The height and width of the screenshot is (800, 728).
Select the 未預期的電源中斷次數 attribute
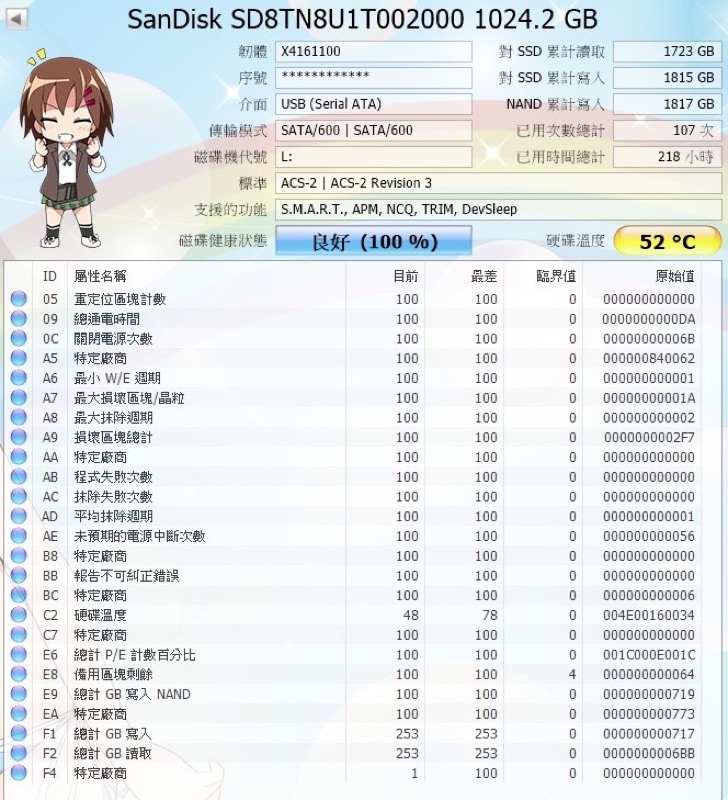point(140,536)
